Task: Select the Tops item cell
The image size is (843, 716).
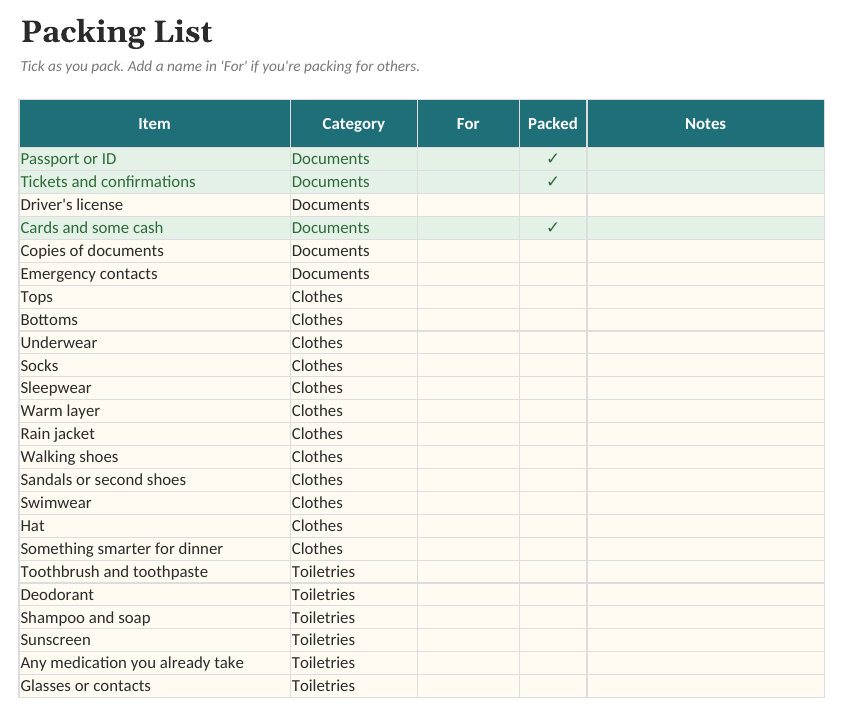Action: (x=155, y=297)
